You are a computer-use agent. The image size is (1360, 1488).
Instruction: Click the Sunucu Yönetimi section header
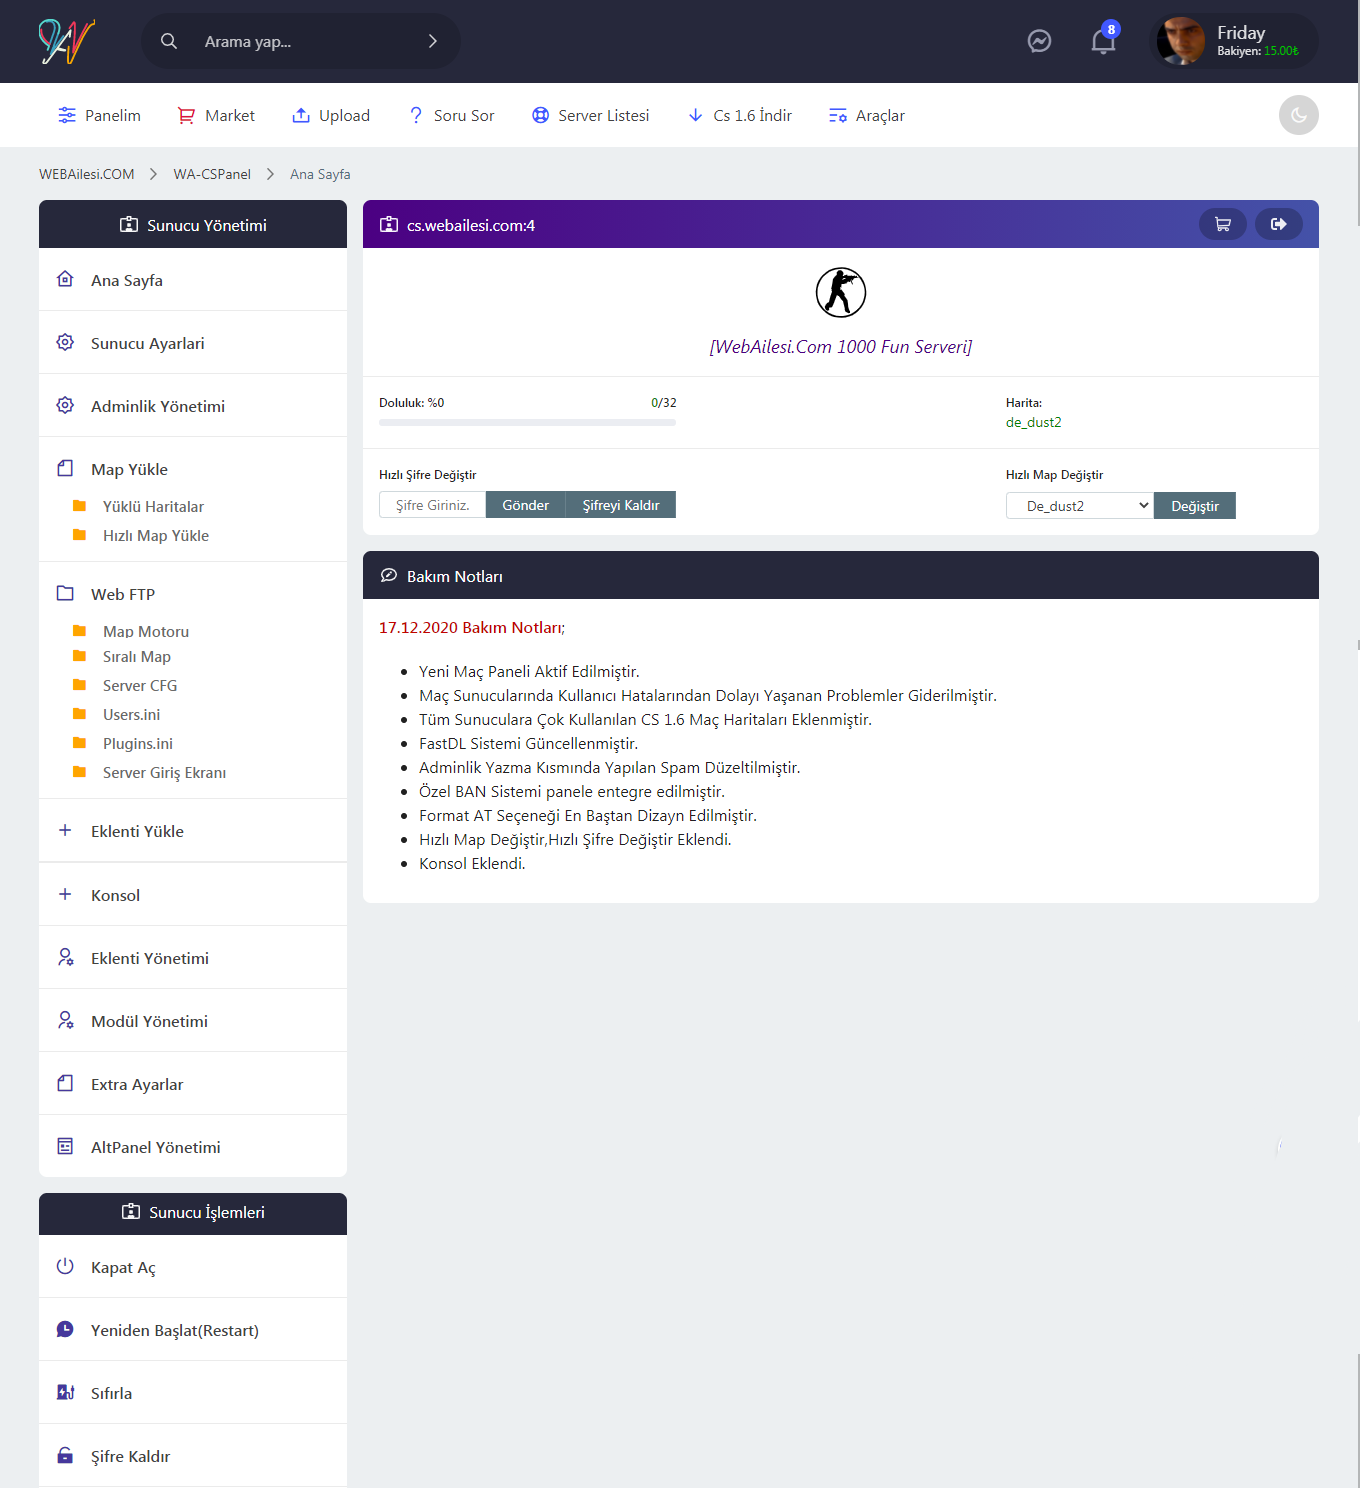193,224
